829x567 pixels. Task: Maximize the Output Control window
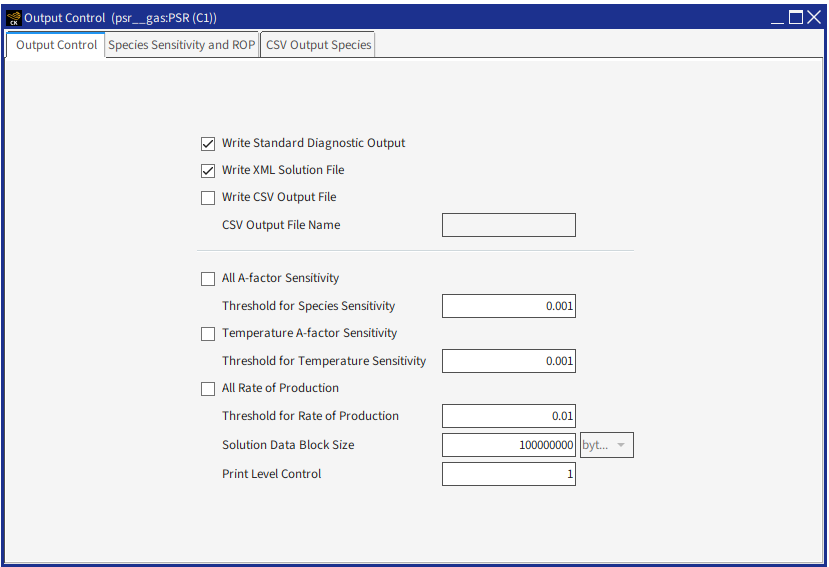pos(796,17)
